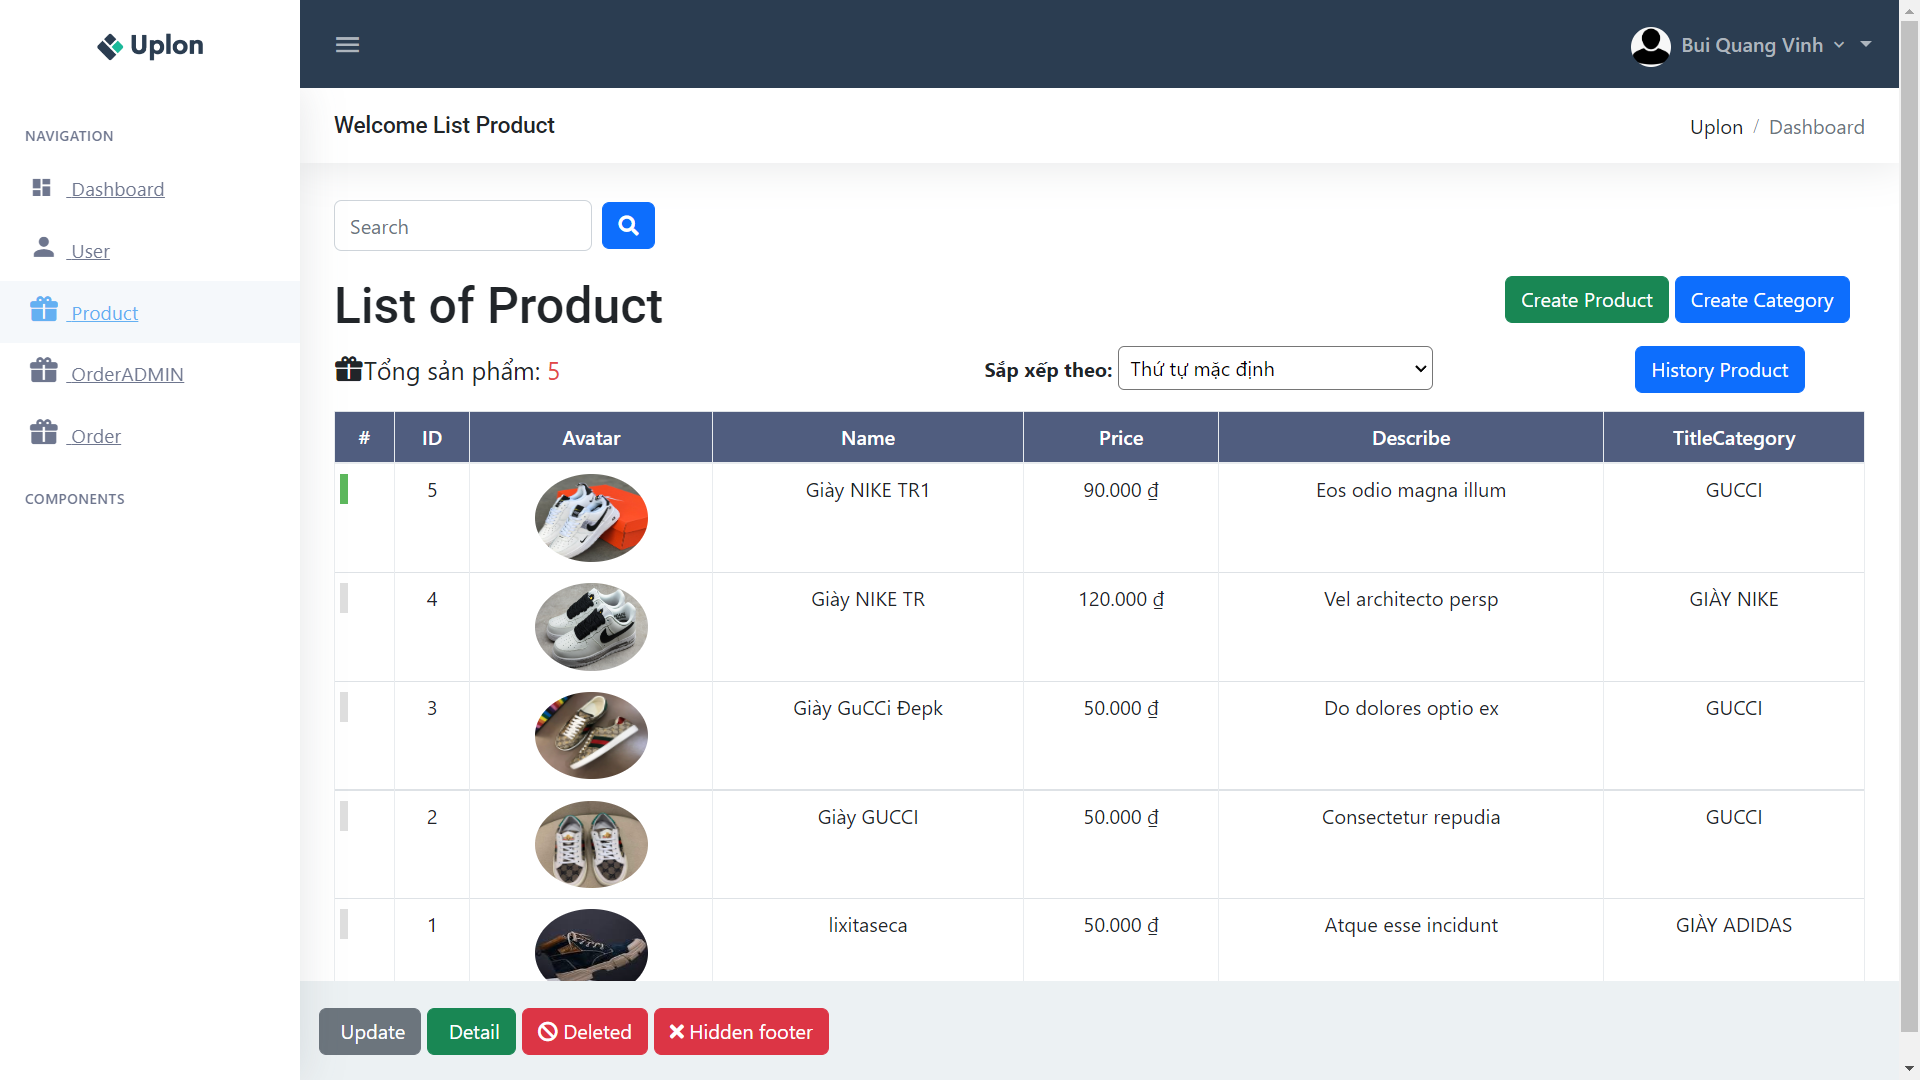Open the Dashboard breadcrumb item
Screen dimensions: 1920x1080
point(1816,126)
